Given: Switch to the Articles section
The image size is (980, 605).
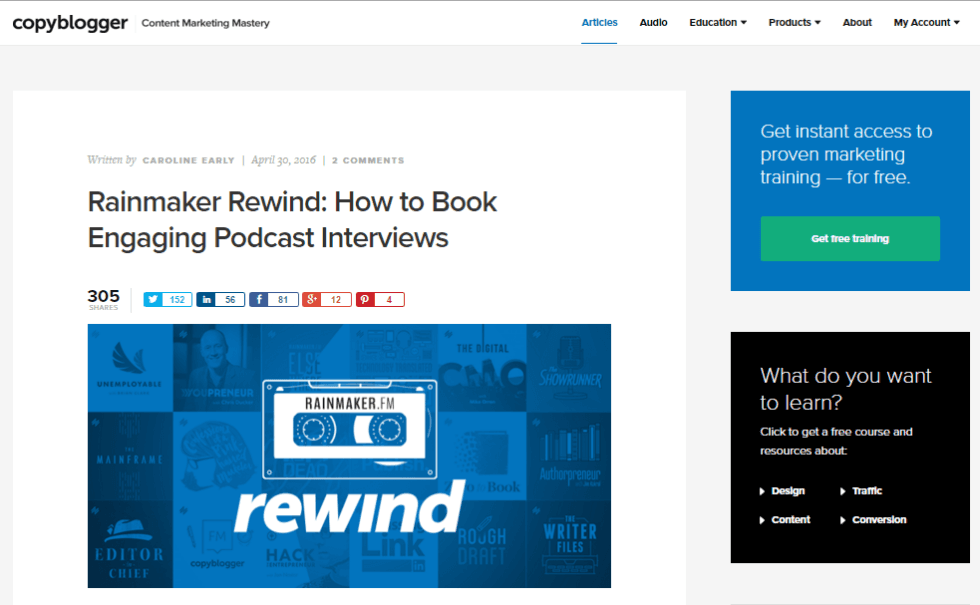Looking at the screenshot, I should [599, 22].
